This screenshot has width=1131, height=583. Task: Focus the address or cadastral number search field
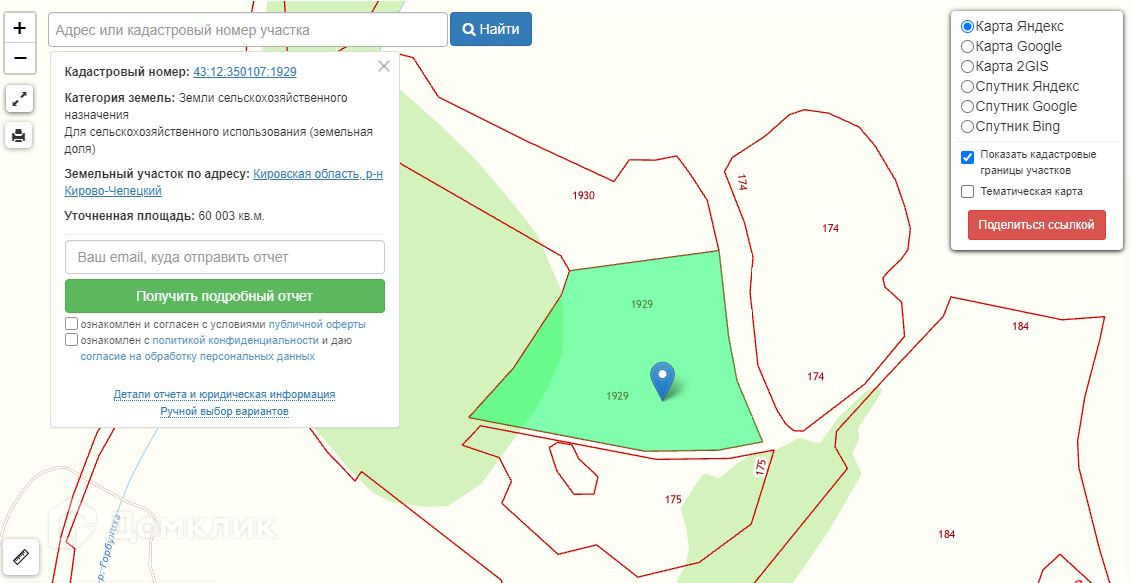tap(248, 30)
